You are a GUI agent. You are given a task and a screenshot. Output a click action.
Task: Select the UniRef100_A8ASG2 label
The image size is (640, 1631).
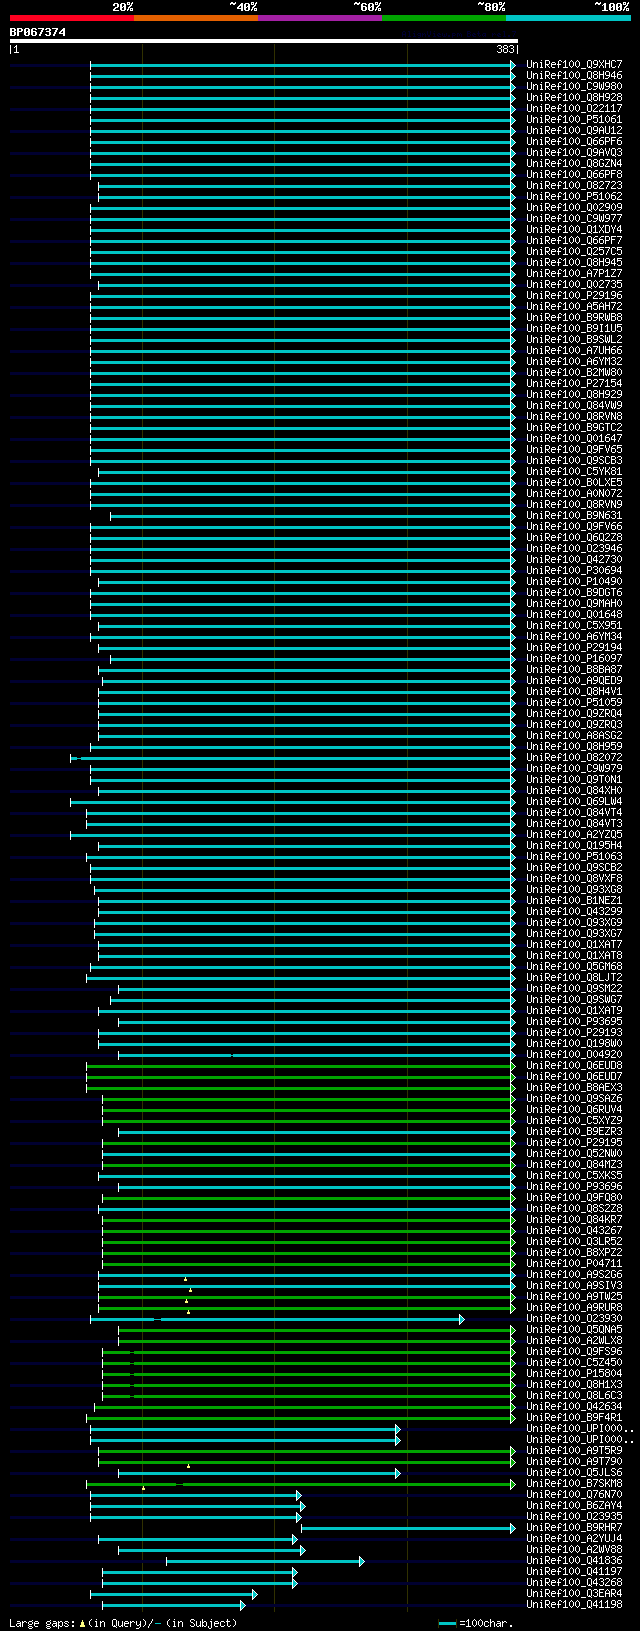[x=574, y=735]
